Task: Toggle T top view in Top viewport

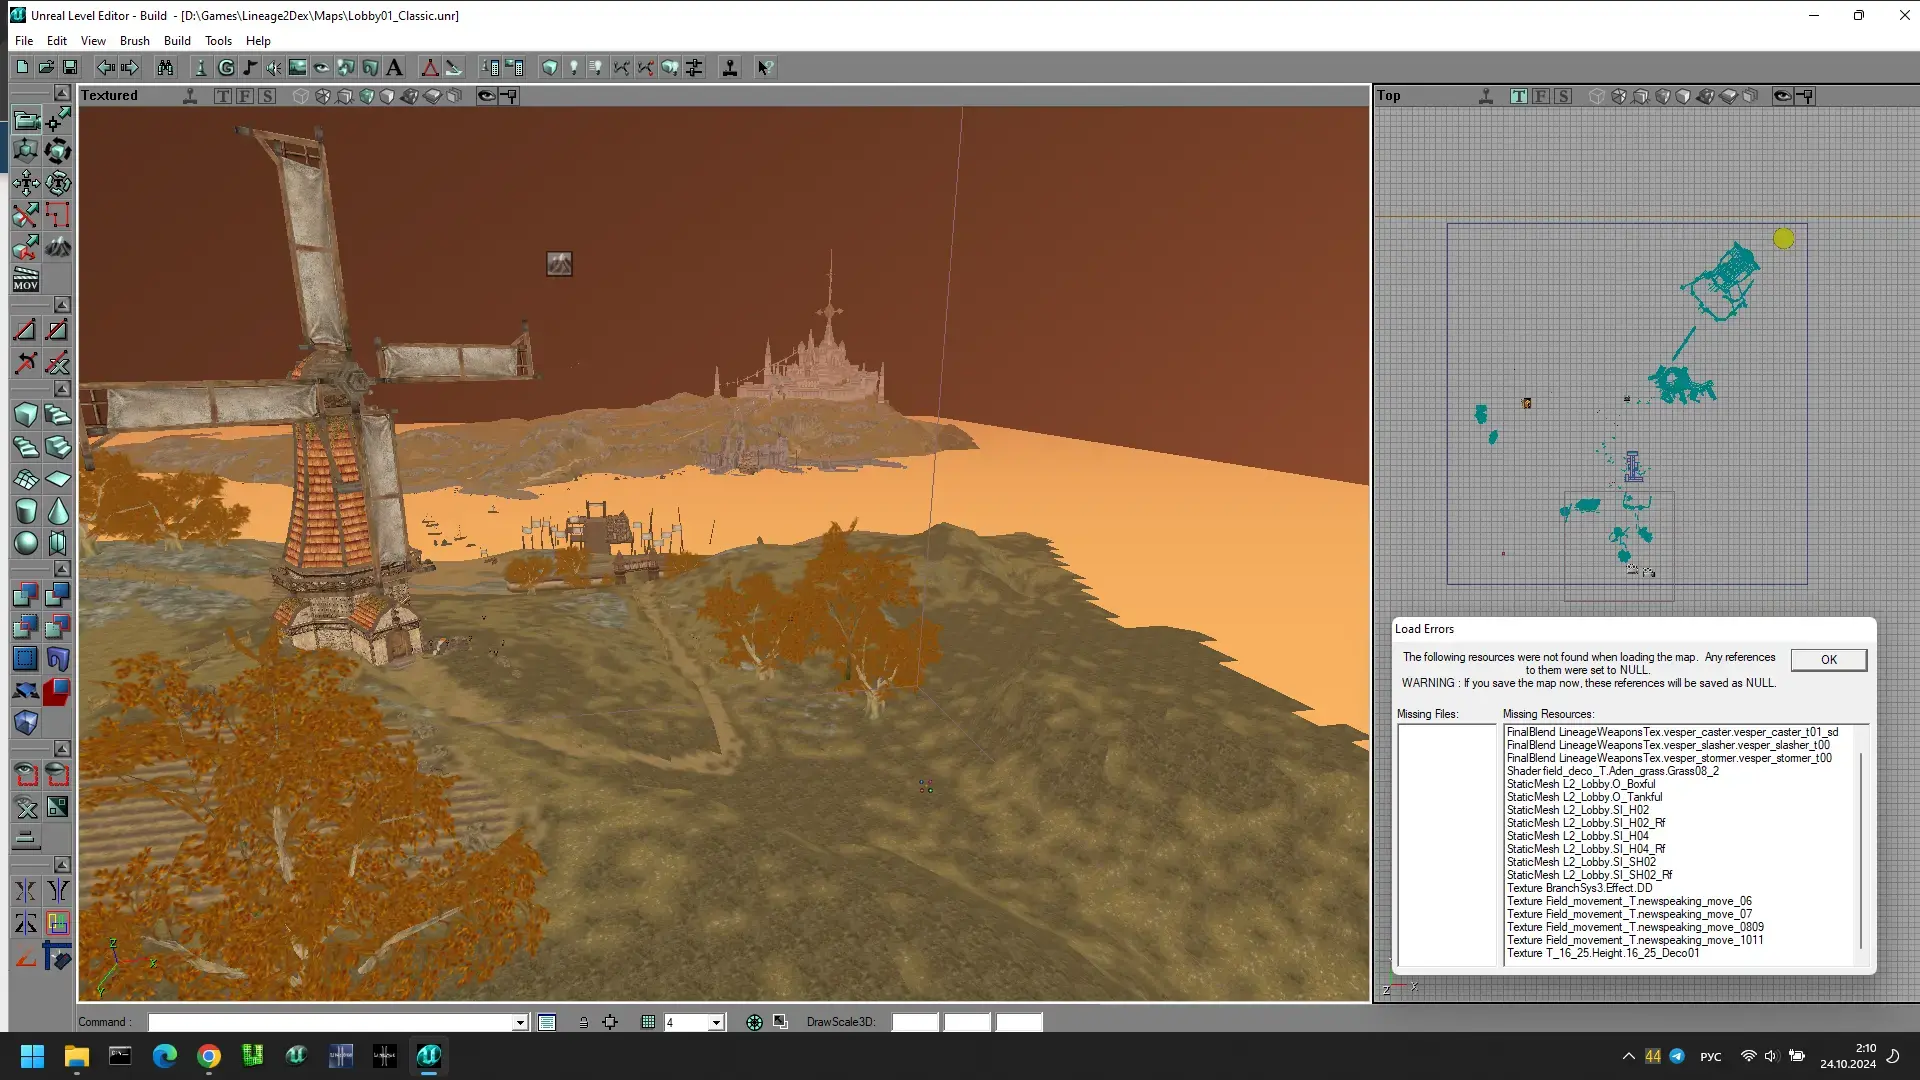Action: click(1519, 96)
